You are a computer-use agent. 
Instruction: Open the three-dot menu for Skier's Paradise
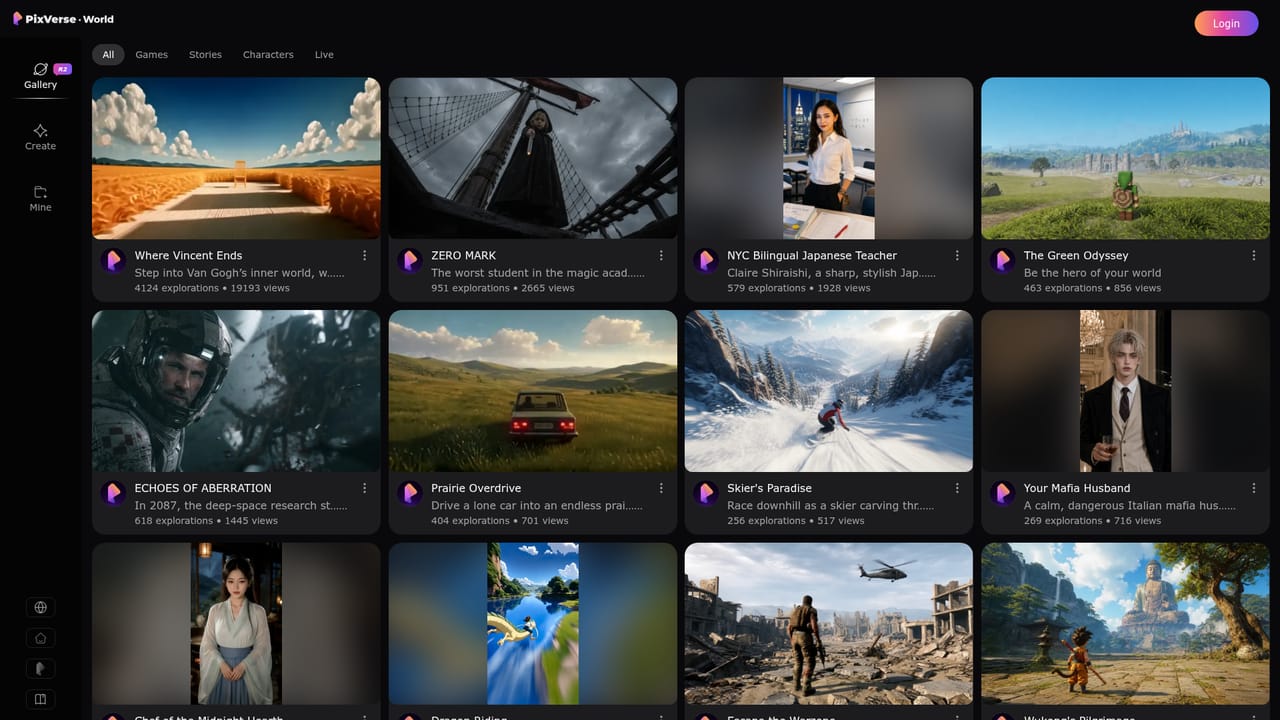(957, 488)
